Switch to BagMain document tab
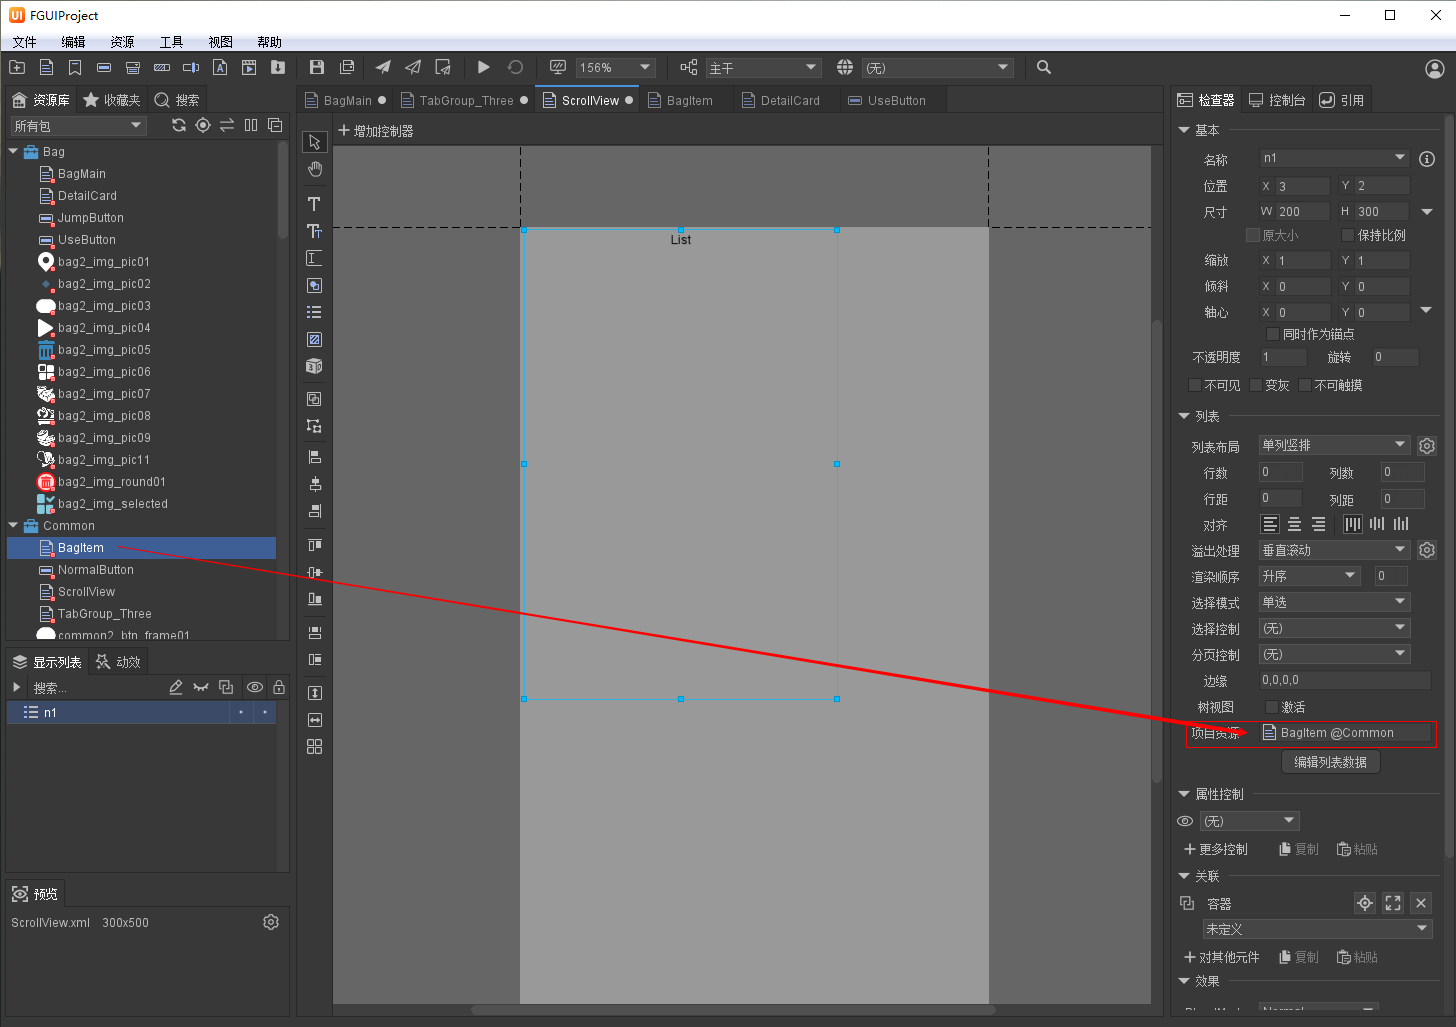 tap(346, 100)
